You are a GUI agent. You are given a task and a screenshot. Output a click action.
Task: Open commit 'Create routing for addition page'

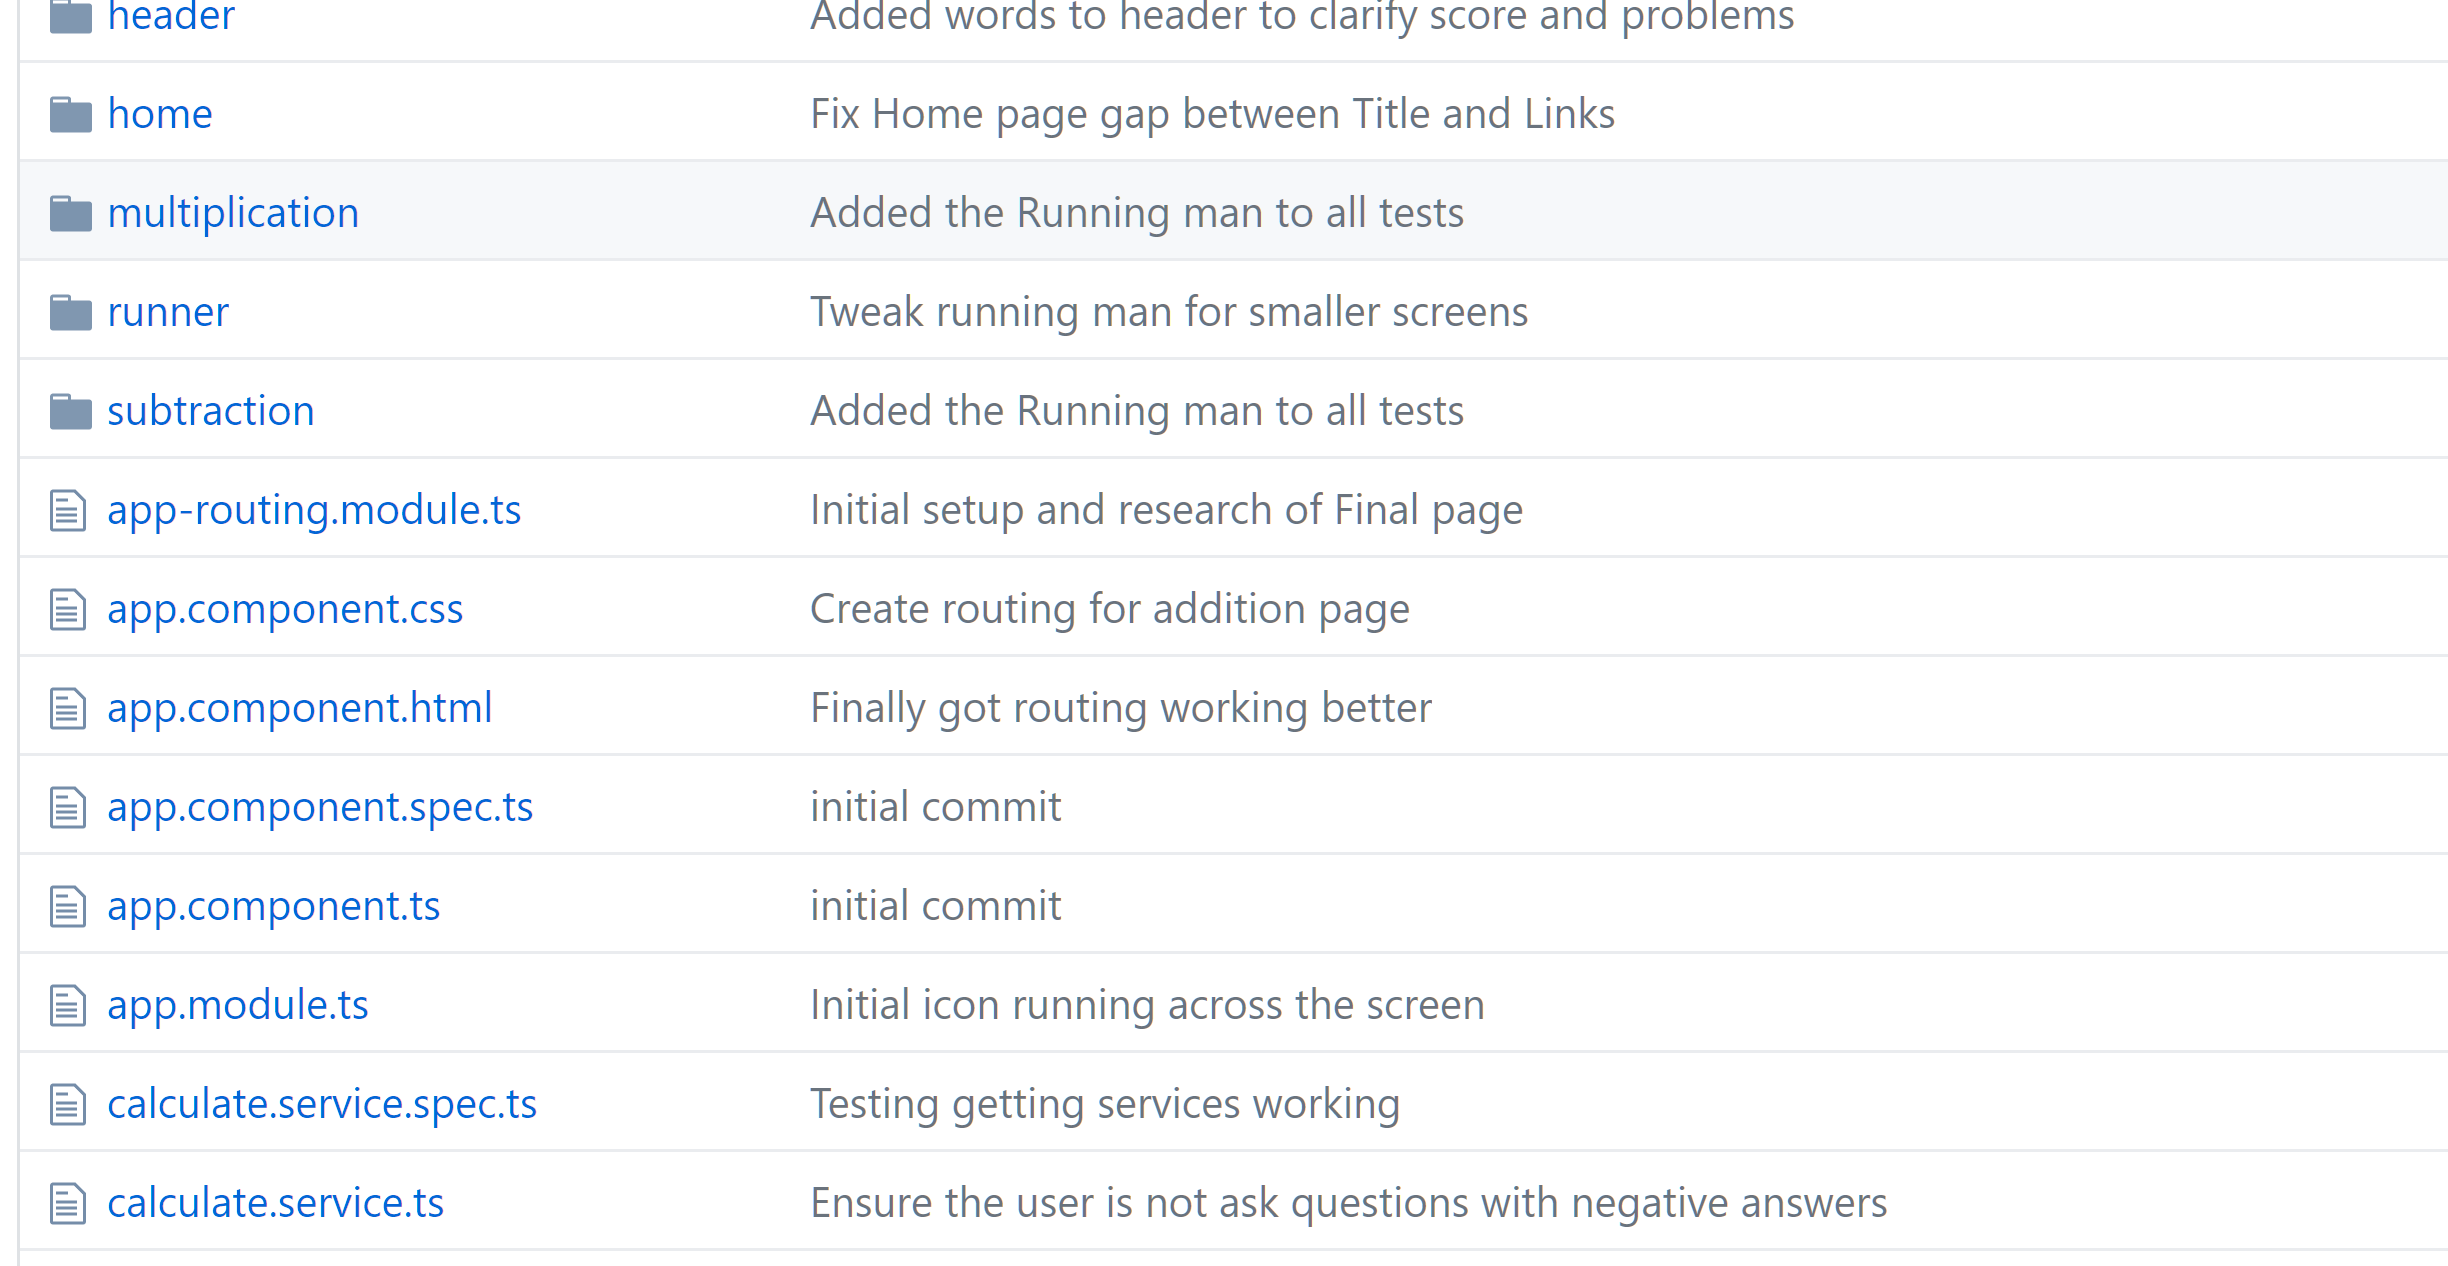click(1109, 609)
